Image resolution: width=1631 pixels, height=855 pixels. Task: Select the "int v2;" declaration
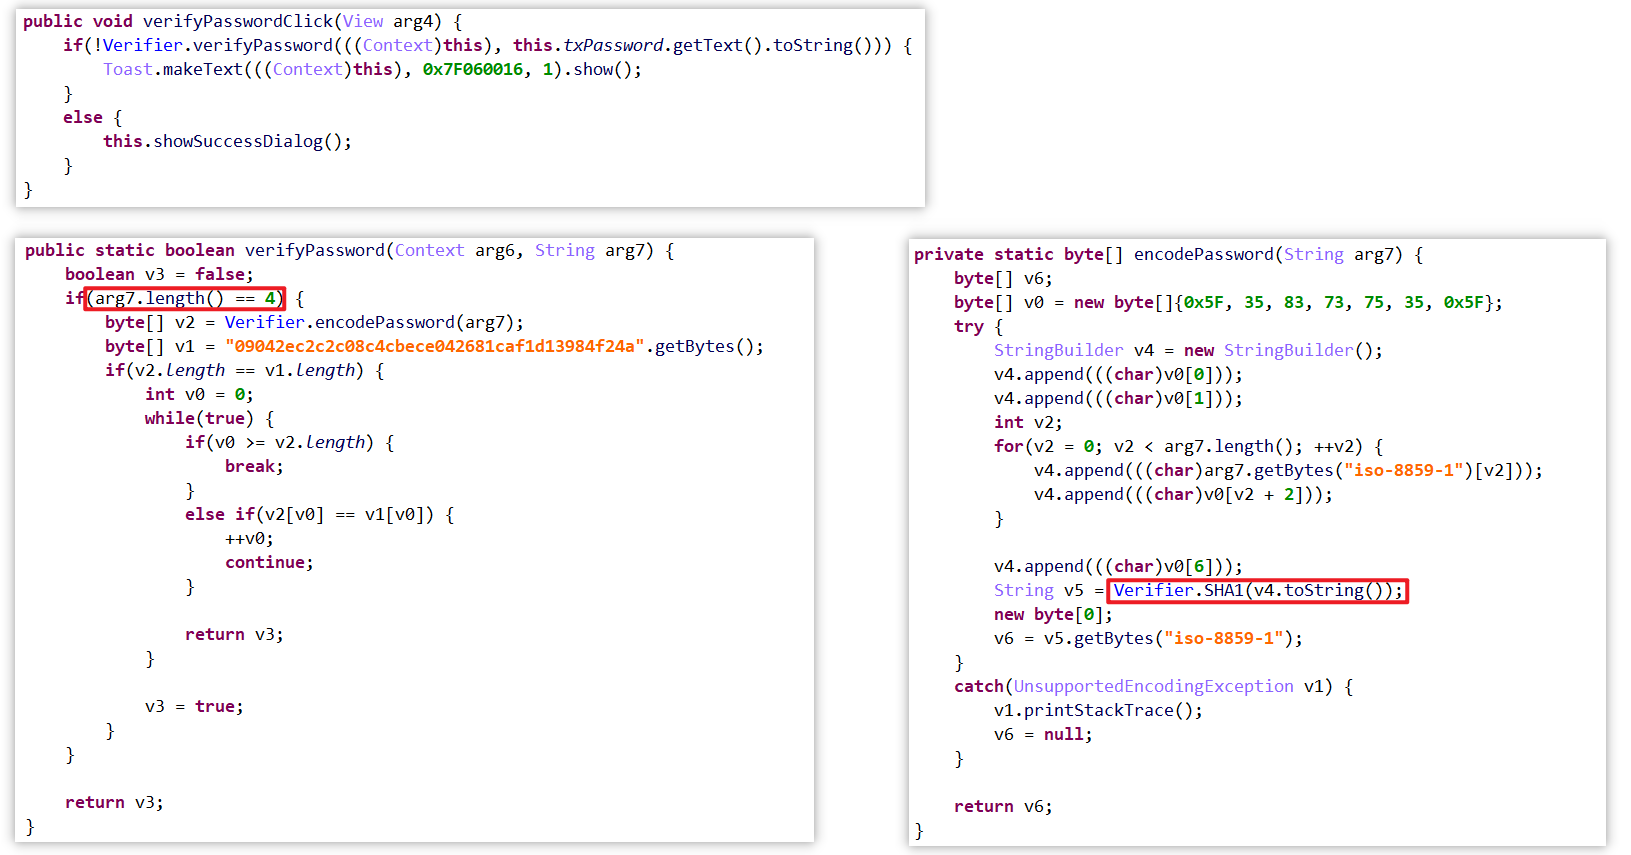(x=1029, y=422)
